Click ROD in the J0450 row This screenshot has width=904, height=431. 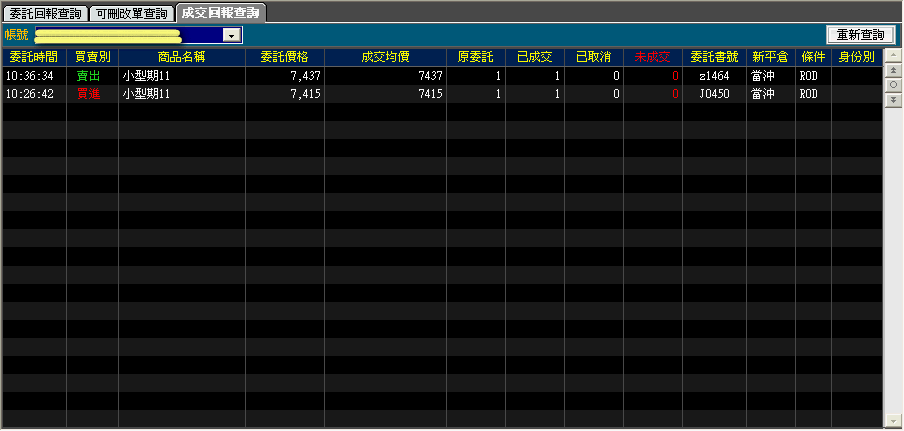[808, 94]
